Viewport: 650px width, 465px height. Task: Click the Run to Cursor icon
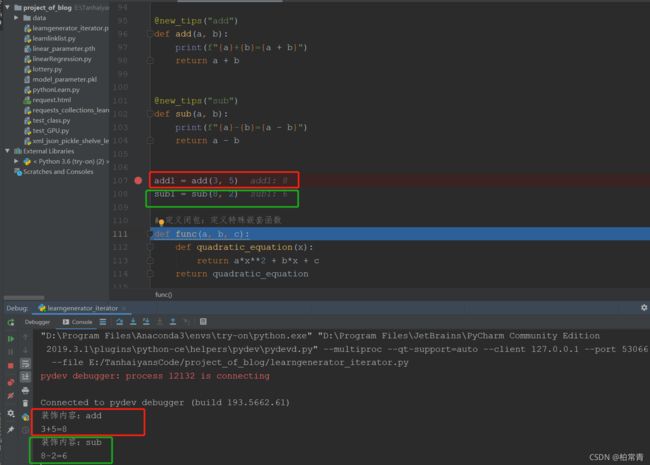[x=187, y=322]
